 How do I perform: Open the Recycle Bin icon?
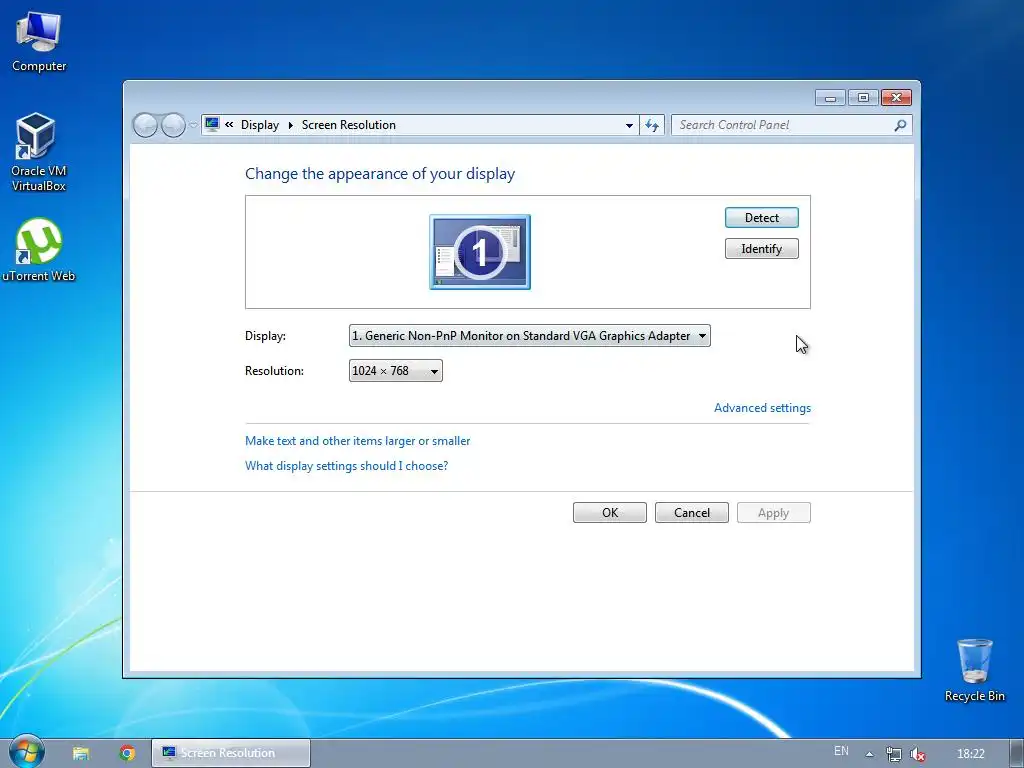[x=974, y=670]
